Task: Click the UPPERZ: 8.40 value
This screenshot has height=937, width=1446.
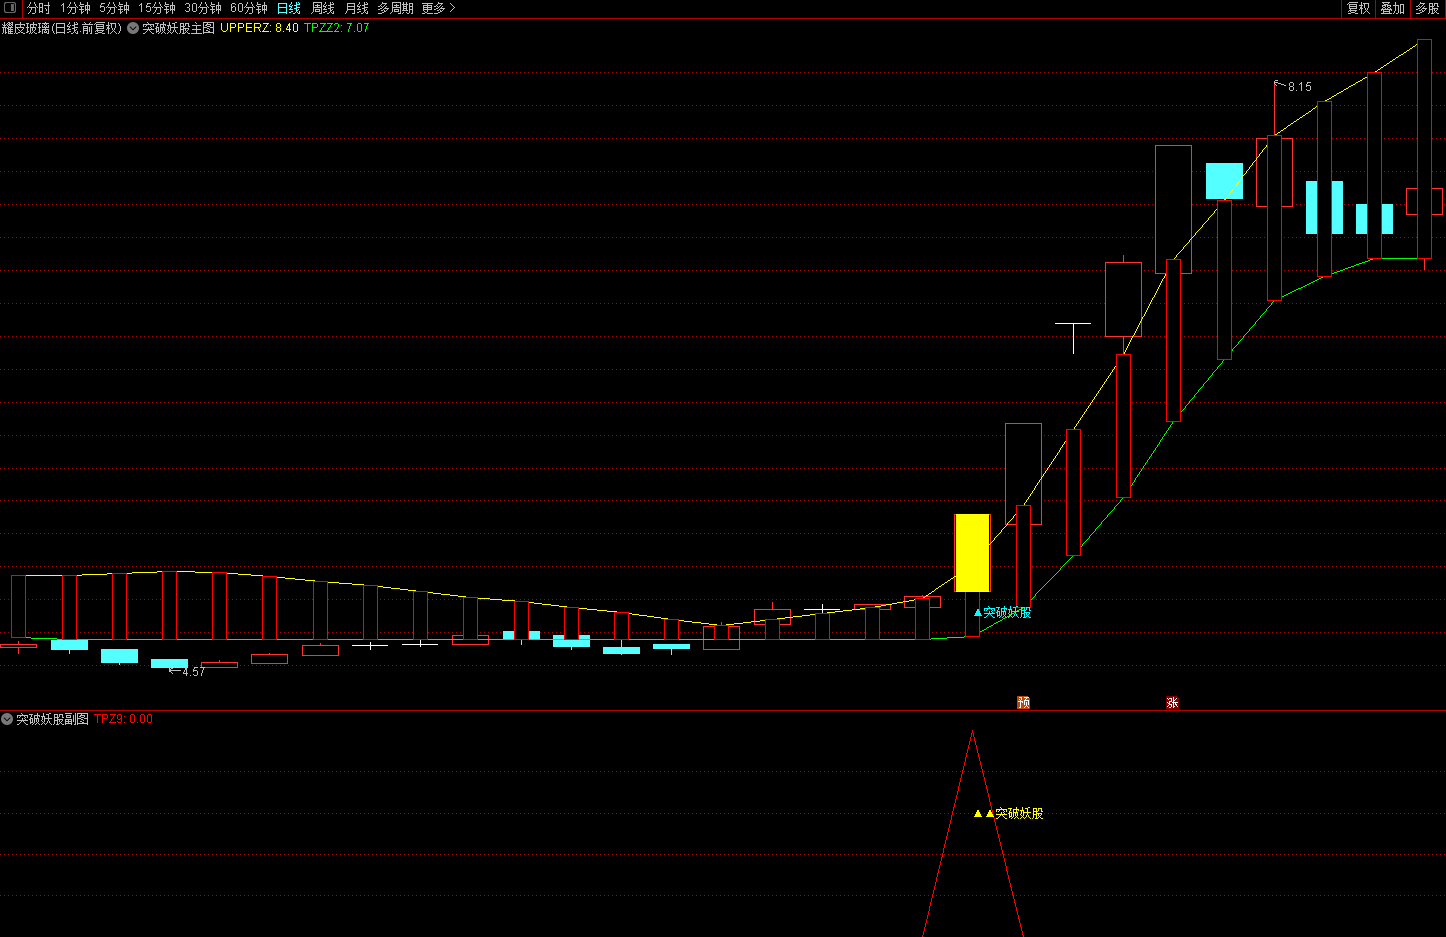Action: click(259, 28)
